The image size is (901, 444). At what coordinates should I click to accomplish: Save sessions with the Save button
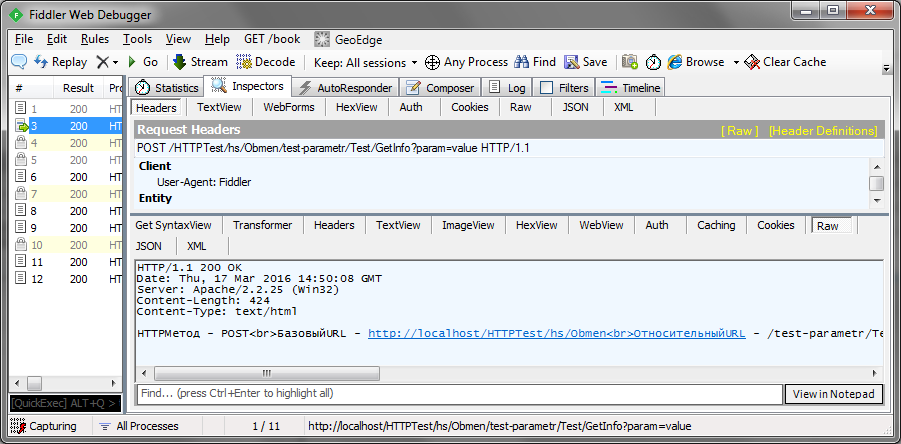tap(586, 62)
